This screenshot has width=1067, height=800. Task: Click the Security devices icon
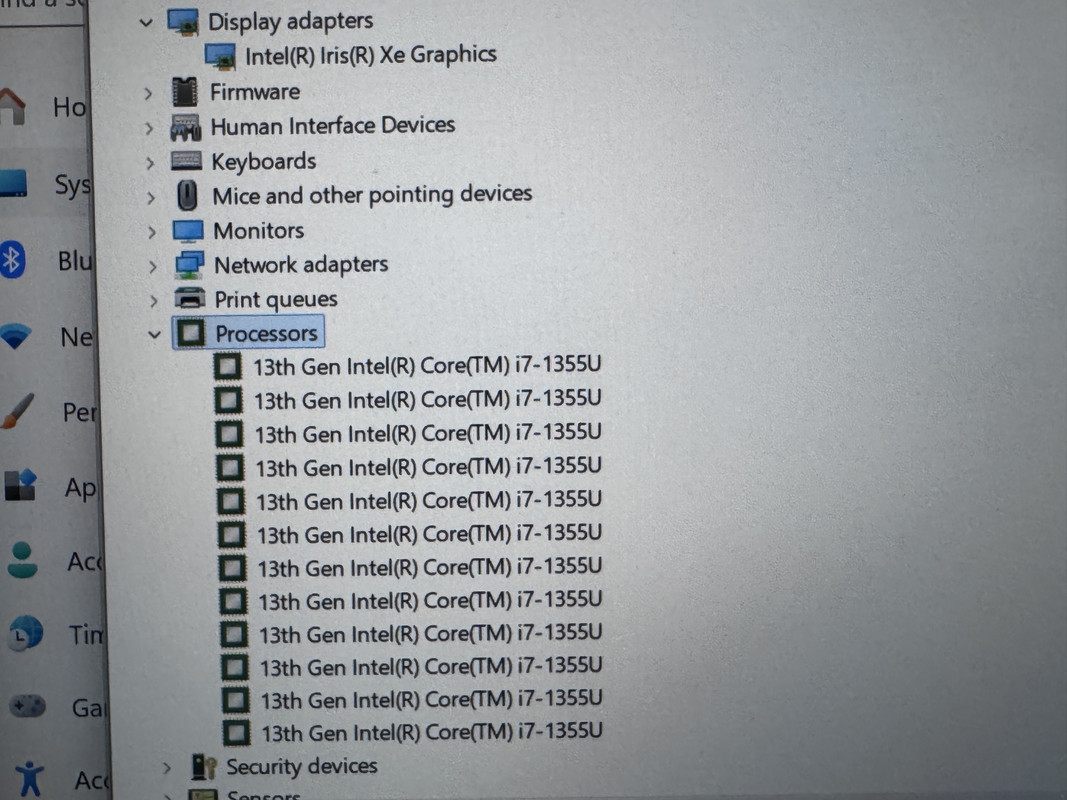pyautogui.click(x=203, y=767)
